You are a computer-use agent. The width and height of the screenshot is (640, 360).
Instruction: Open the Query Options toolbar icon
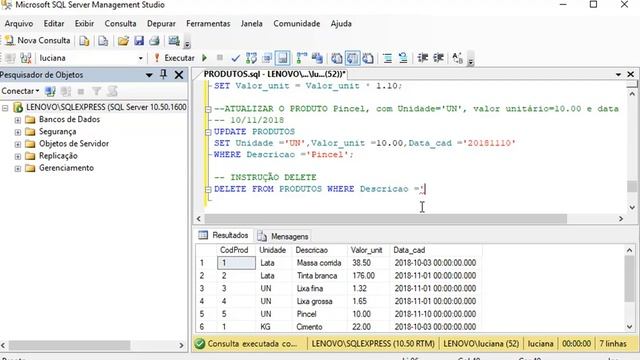click(267, 58)
